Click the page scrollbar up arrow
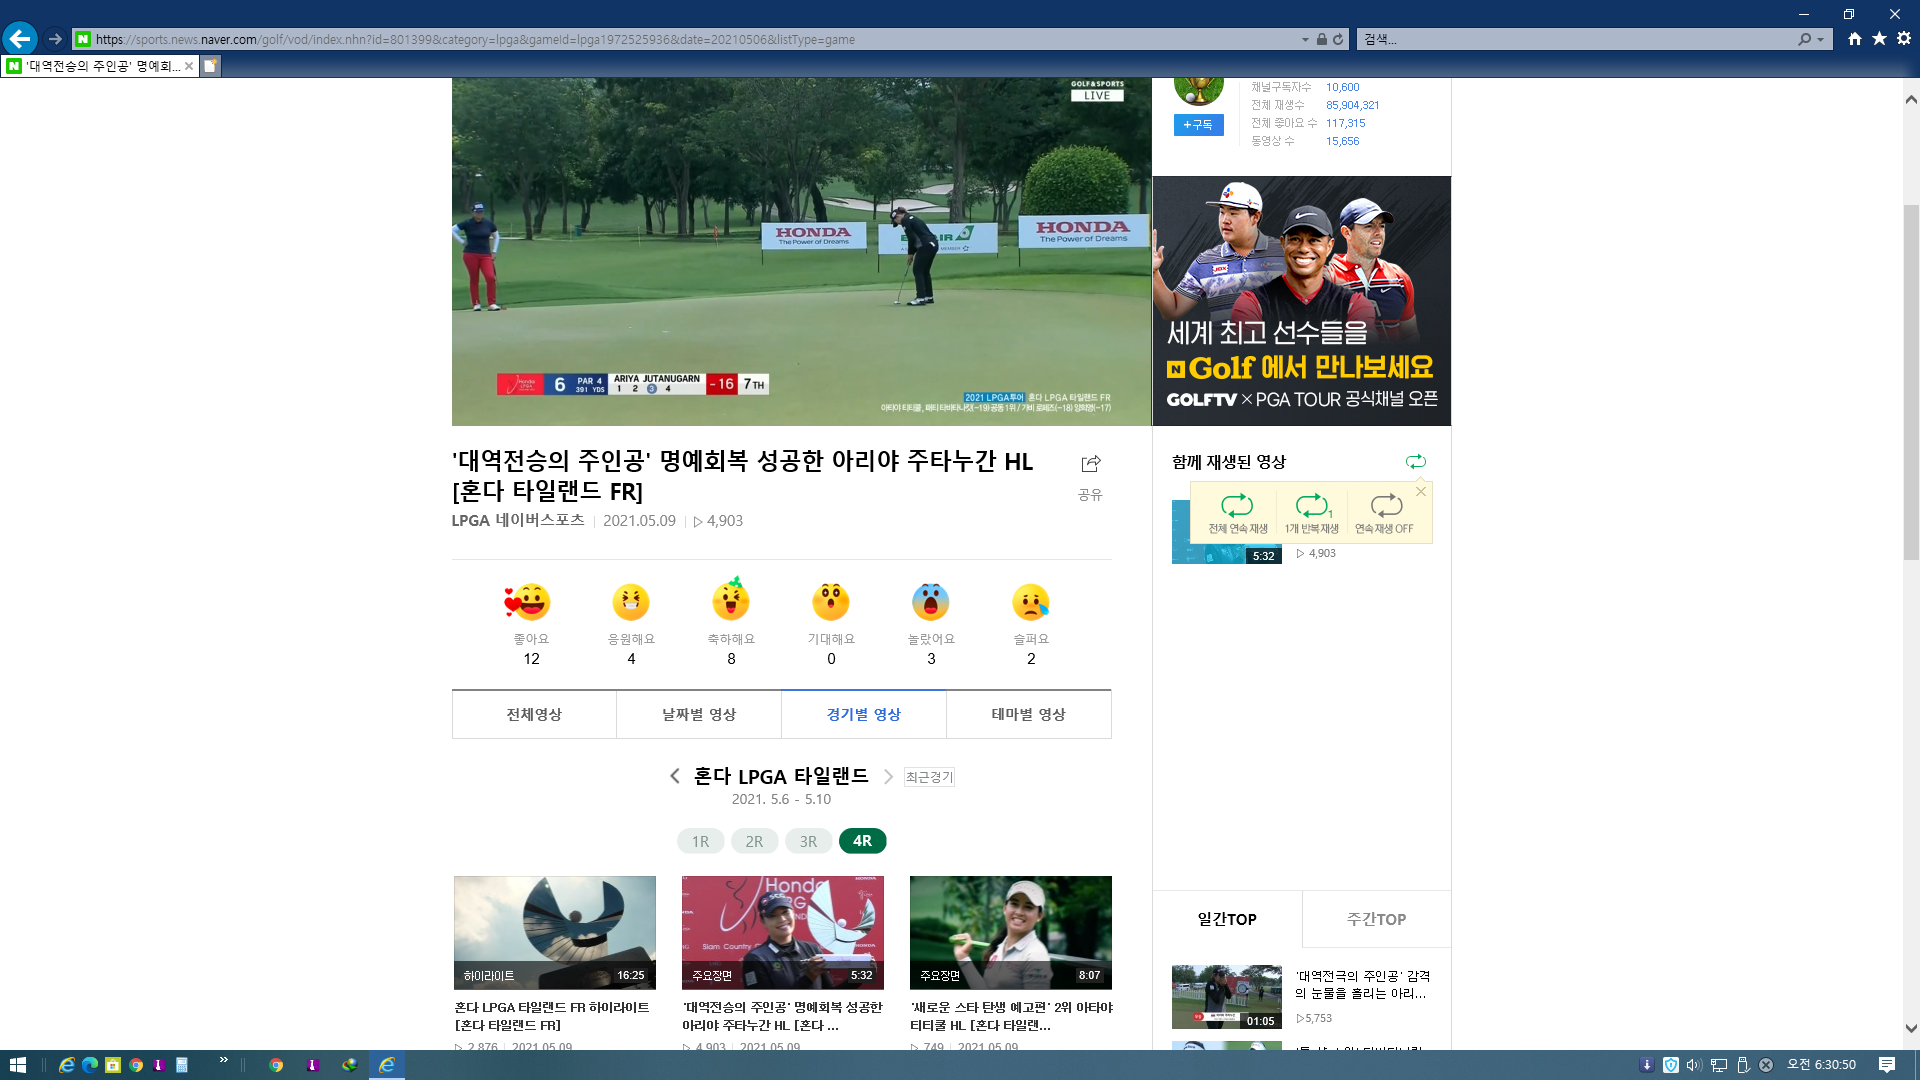Screen dimensions: 1920x1080 point(1911,99)
